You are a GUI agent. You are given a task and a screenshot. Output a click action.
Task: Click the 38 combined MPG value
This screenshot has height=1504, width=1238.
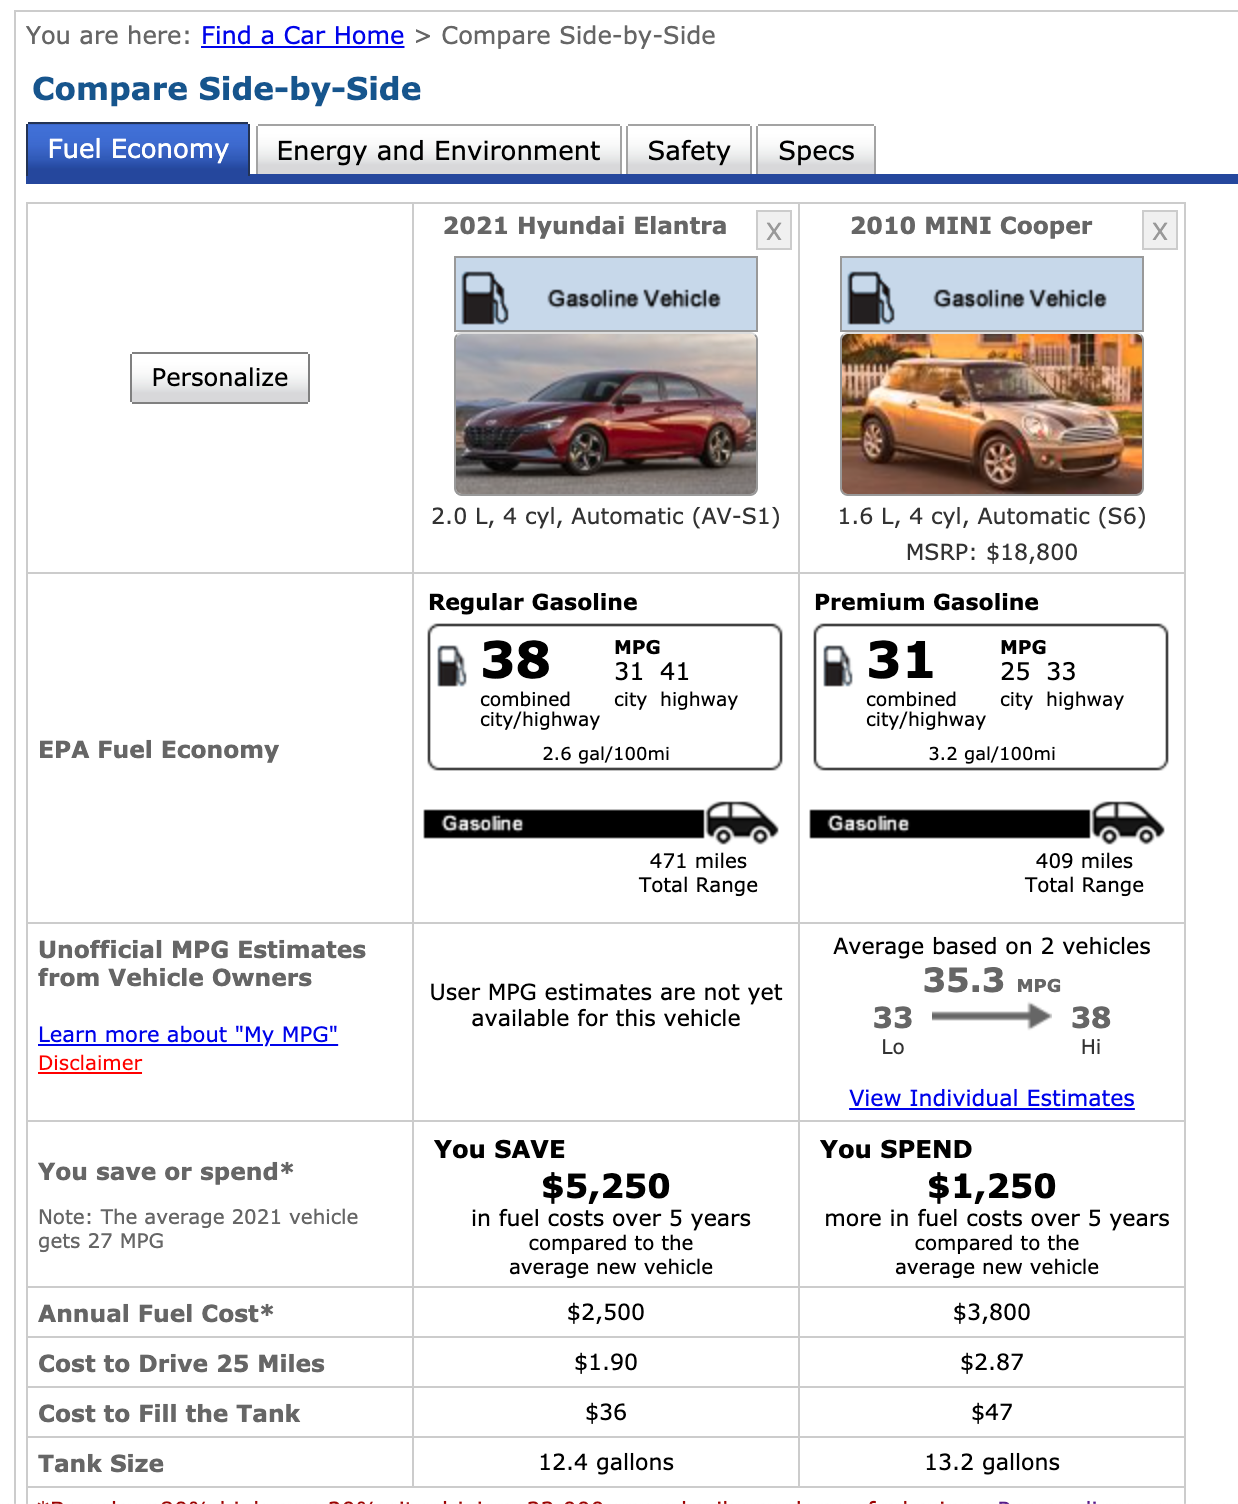(516, 661)
